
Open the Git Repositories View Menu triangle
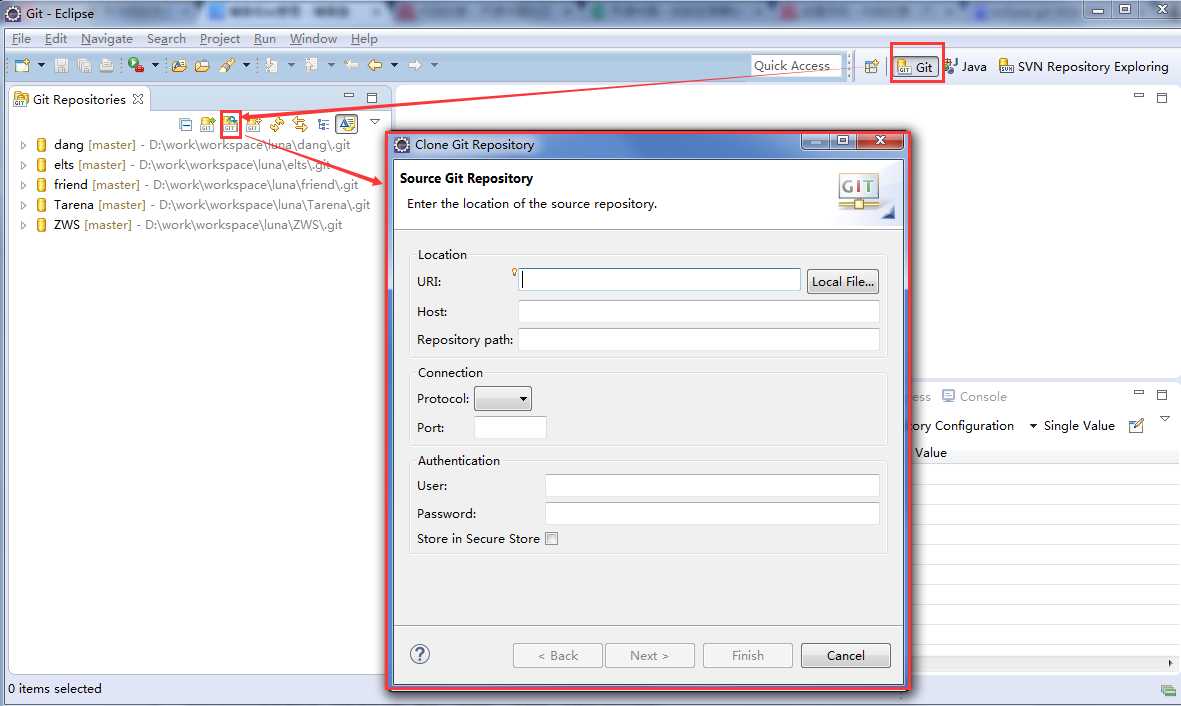point(374,121)
